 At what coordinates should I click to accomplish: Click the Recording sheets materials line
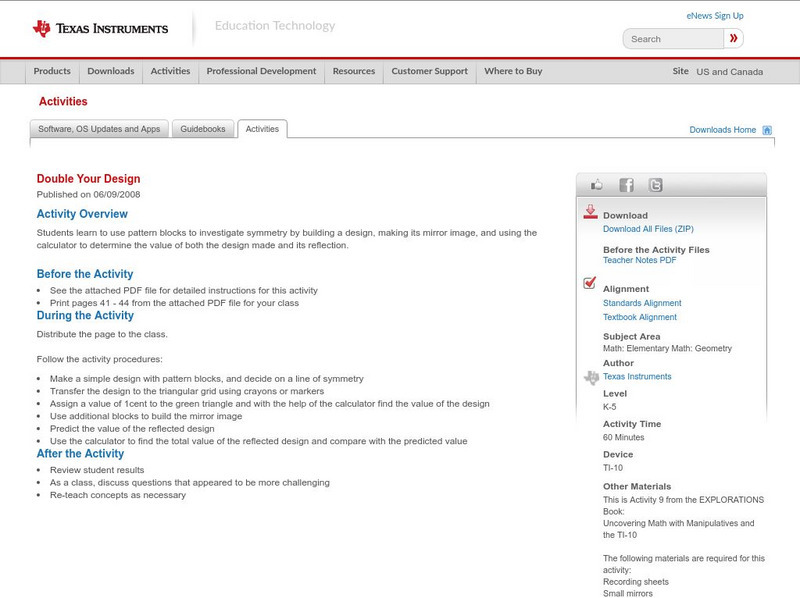(x=636, y=582)
